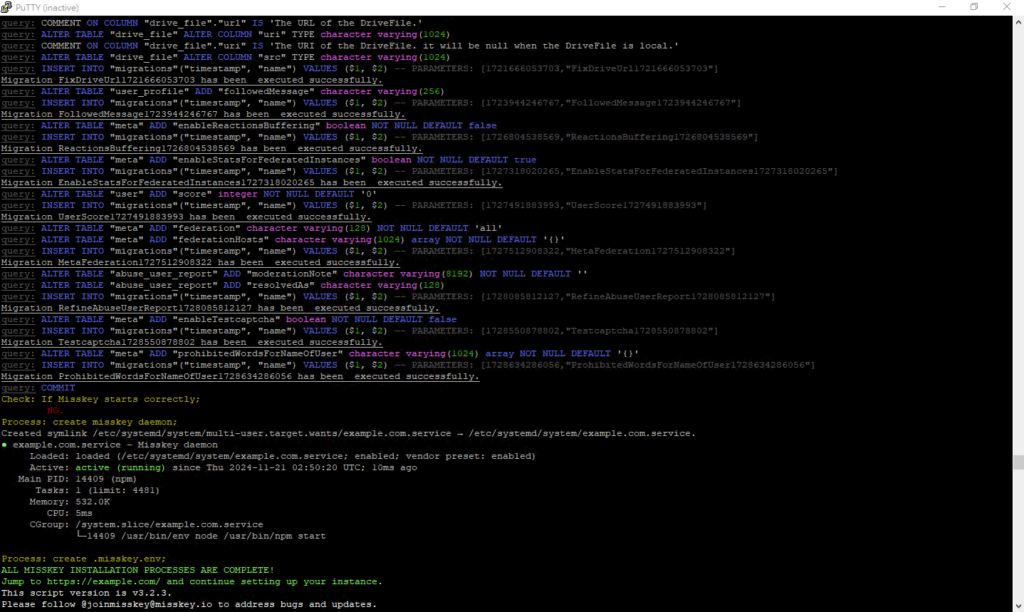Minimize the PuTTY window
Image resolution: width=1024 pixels, height=612 pixels.
pos(942,7)
